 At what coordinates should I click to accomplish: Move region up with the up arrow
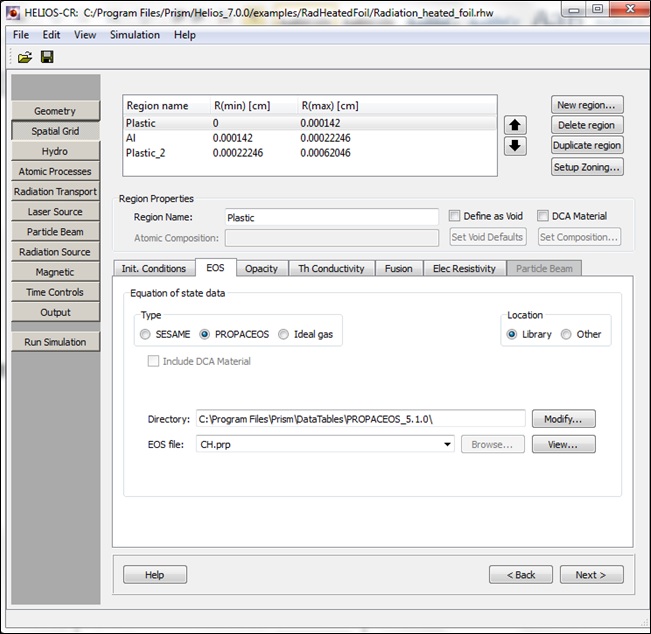[514, 126]
